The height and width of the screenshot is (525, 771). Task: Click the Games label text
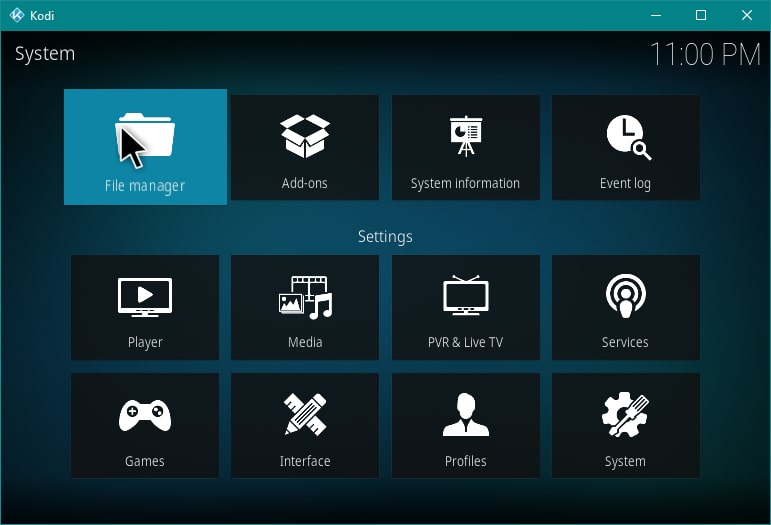pyautogui.click(x=145, y=461)
